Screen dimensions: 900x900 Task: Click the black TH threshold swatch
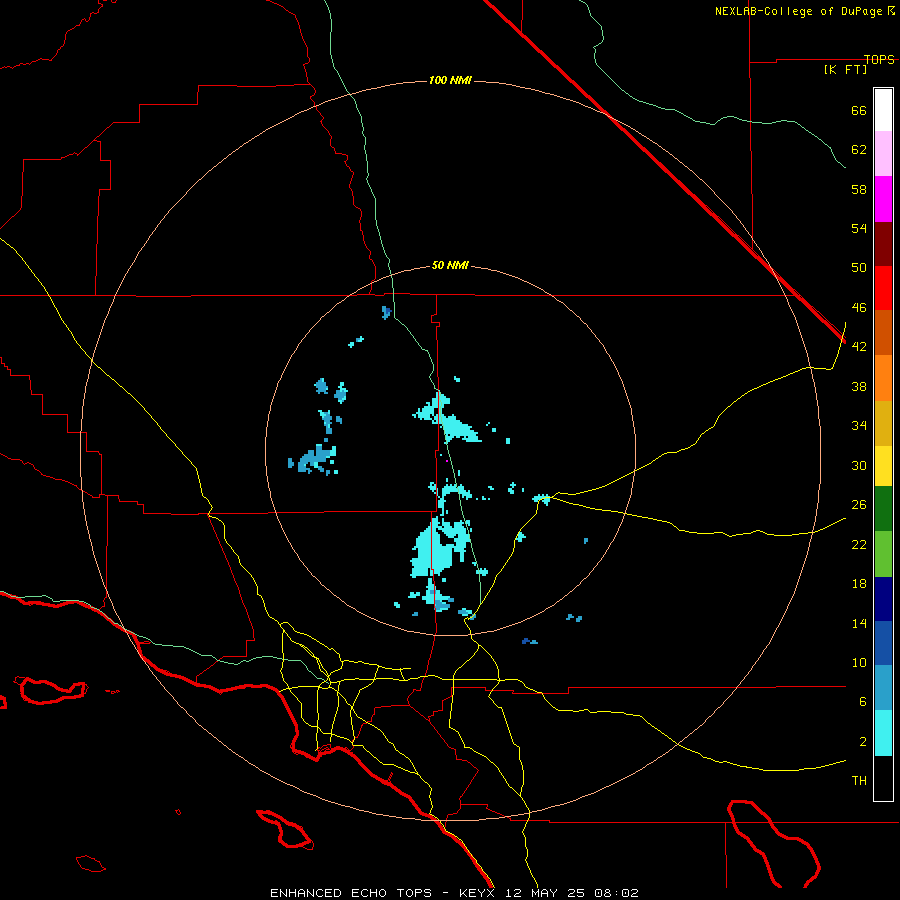click(x=883, y=778)
